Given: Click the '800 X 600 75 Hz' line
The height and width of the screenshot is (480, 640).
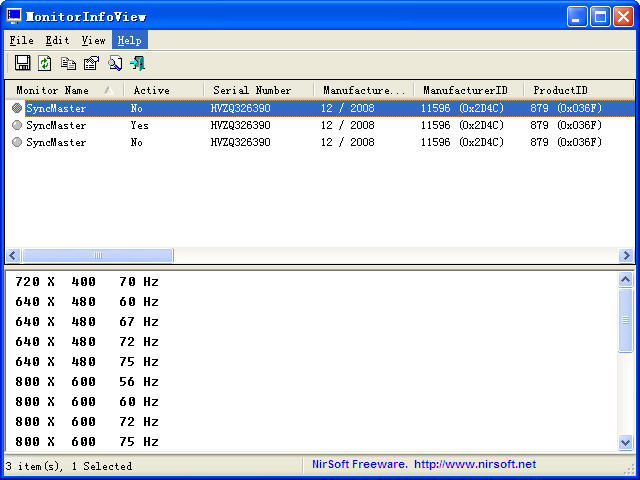Looking at the screenshot, I should (87, 442).
